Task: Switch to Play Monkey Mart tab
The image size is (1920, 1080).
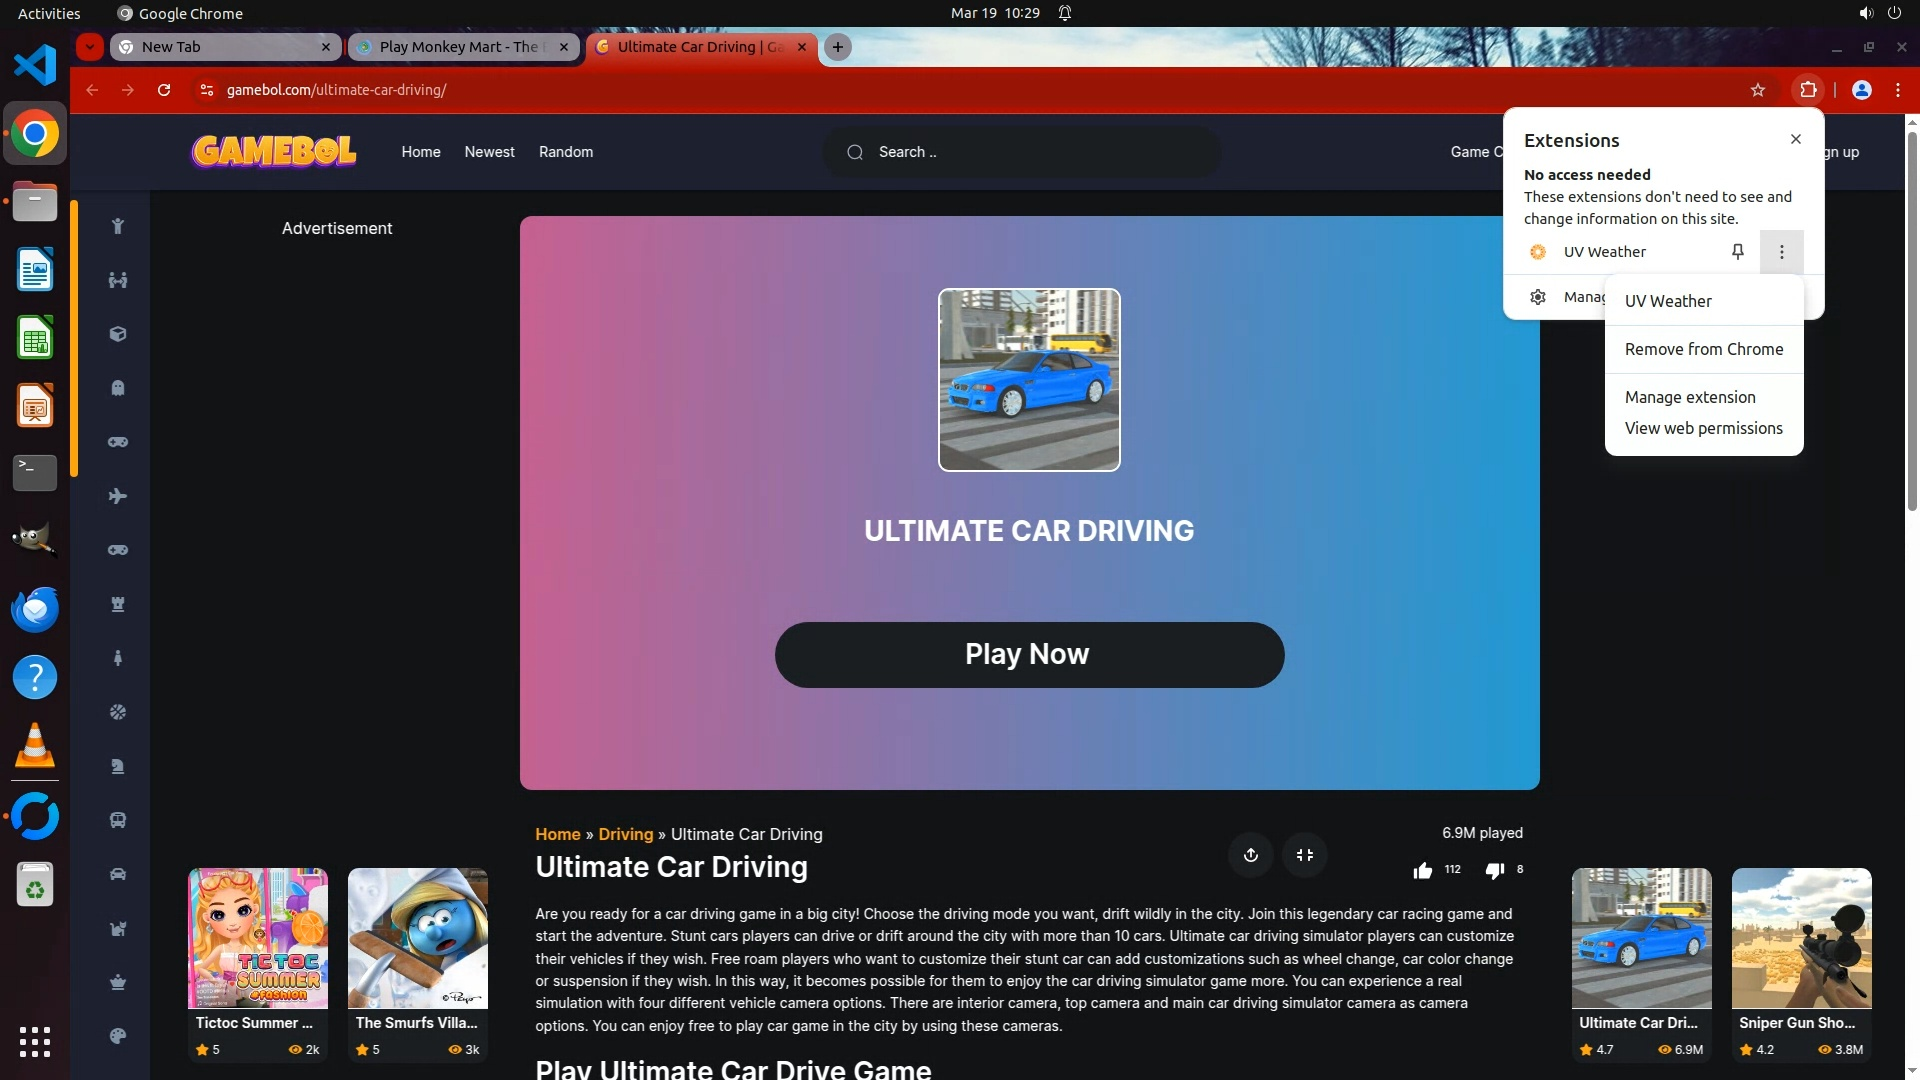Action: (x=460, y=47)
